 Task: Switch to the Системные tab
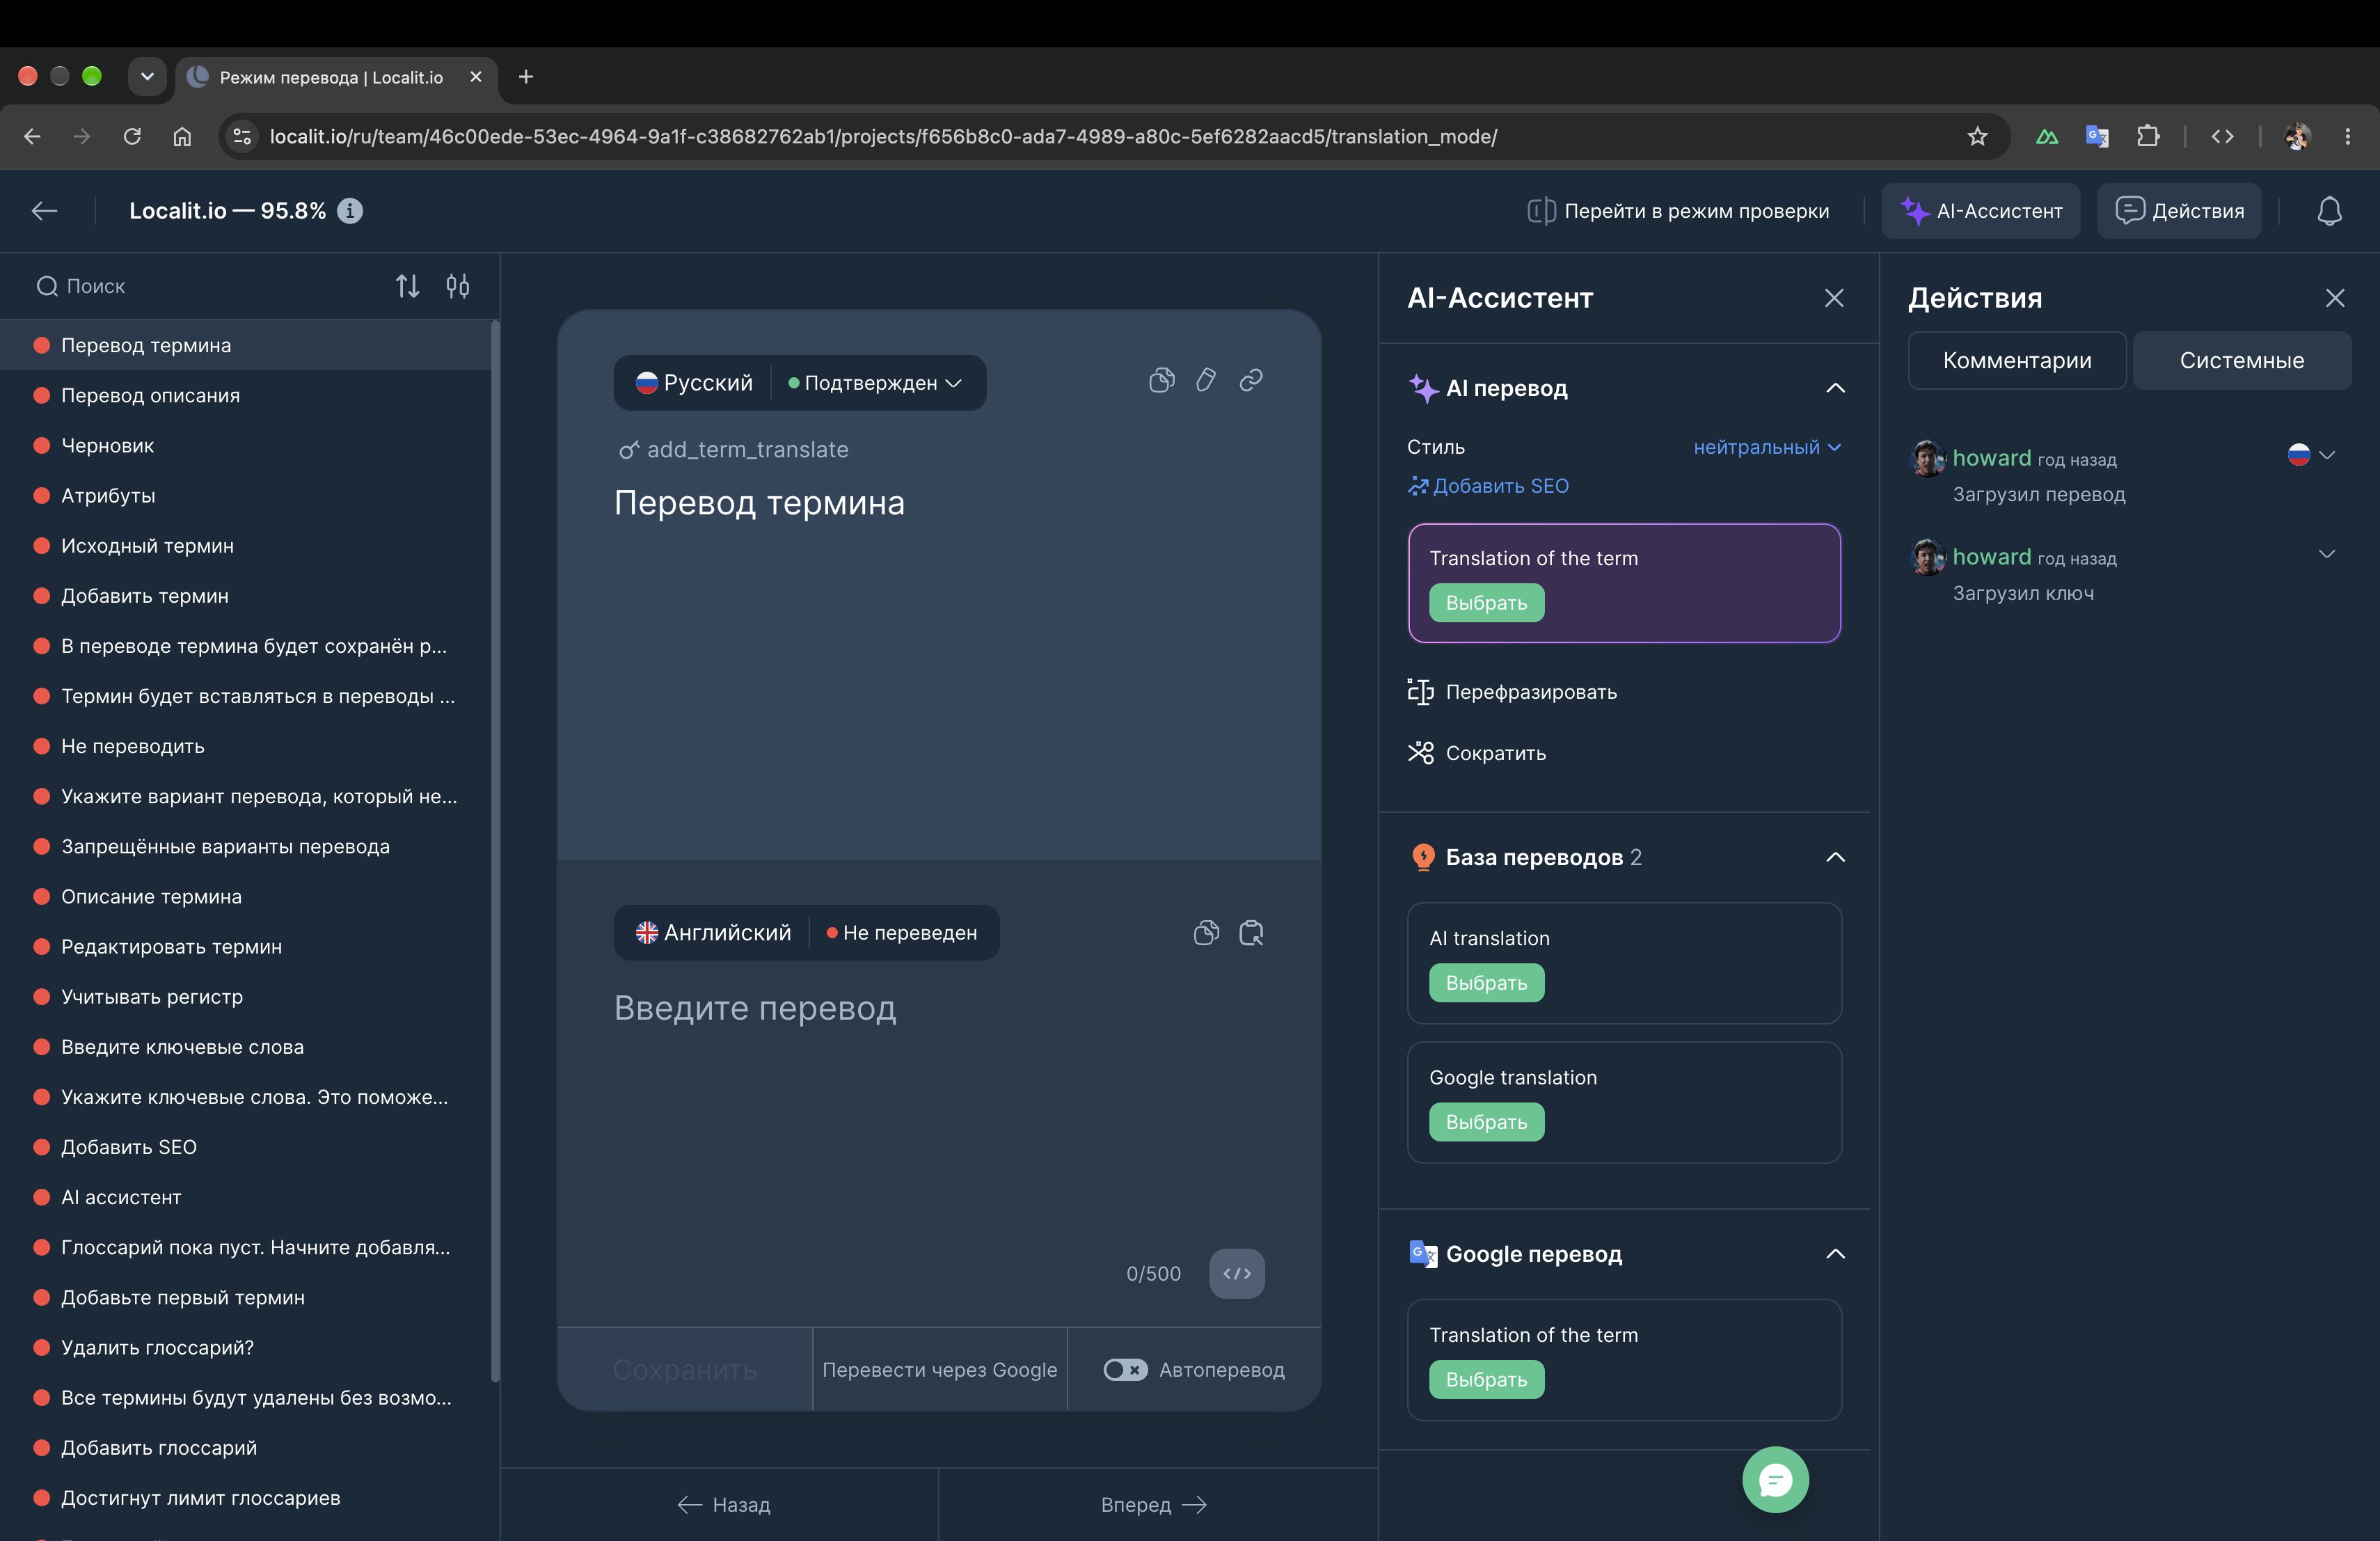point(2242,360)
